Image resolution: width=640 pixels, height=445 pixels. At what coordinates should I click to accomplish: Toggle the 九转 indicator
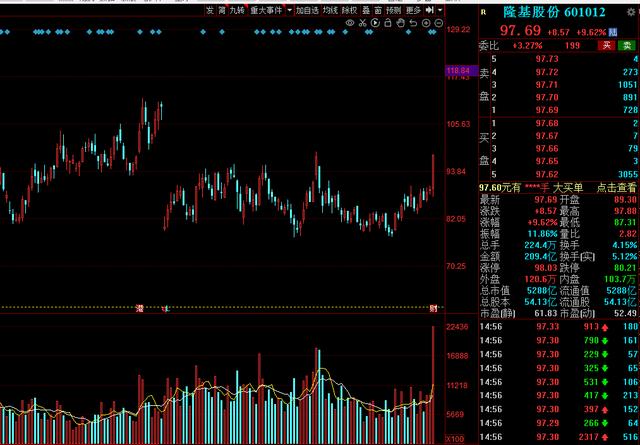coord(237,10)
